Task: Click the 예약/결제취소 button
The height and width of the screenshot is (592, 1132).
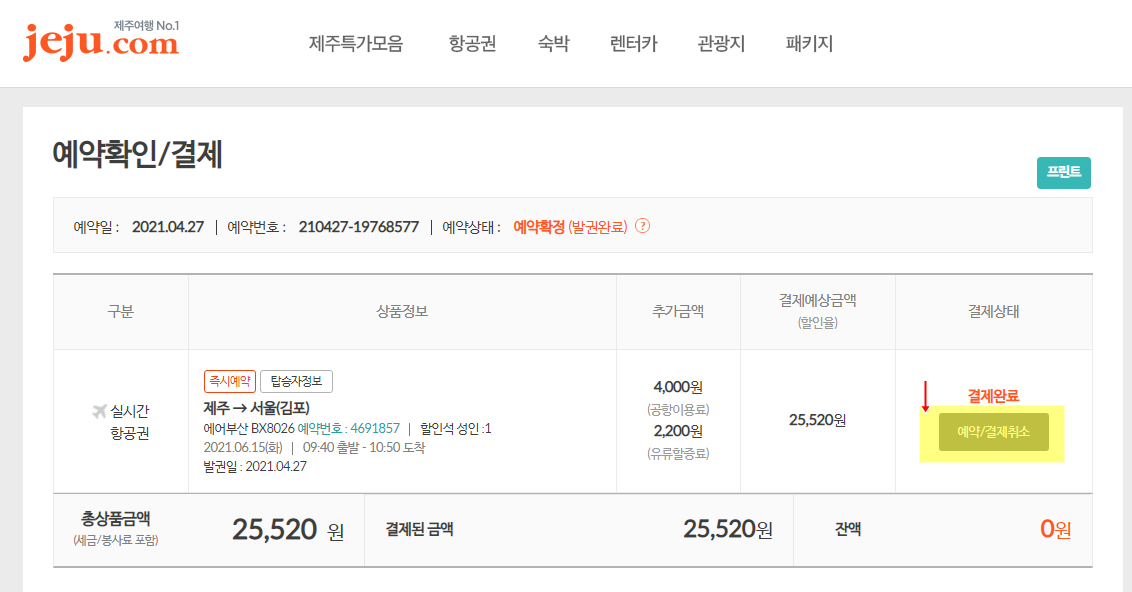Action: (993, 432)
